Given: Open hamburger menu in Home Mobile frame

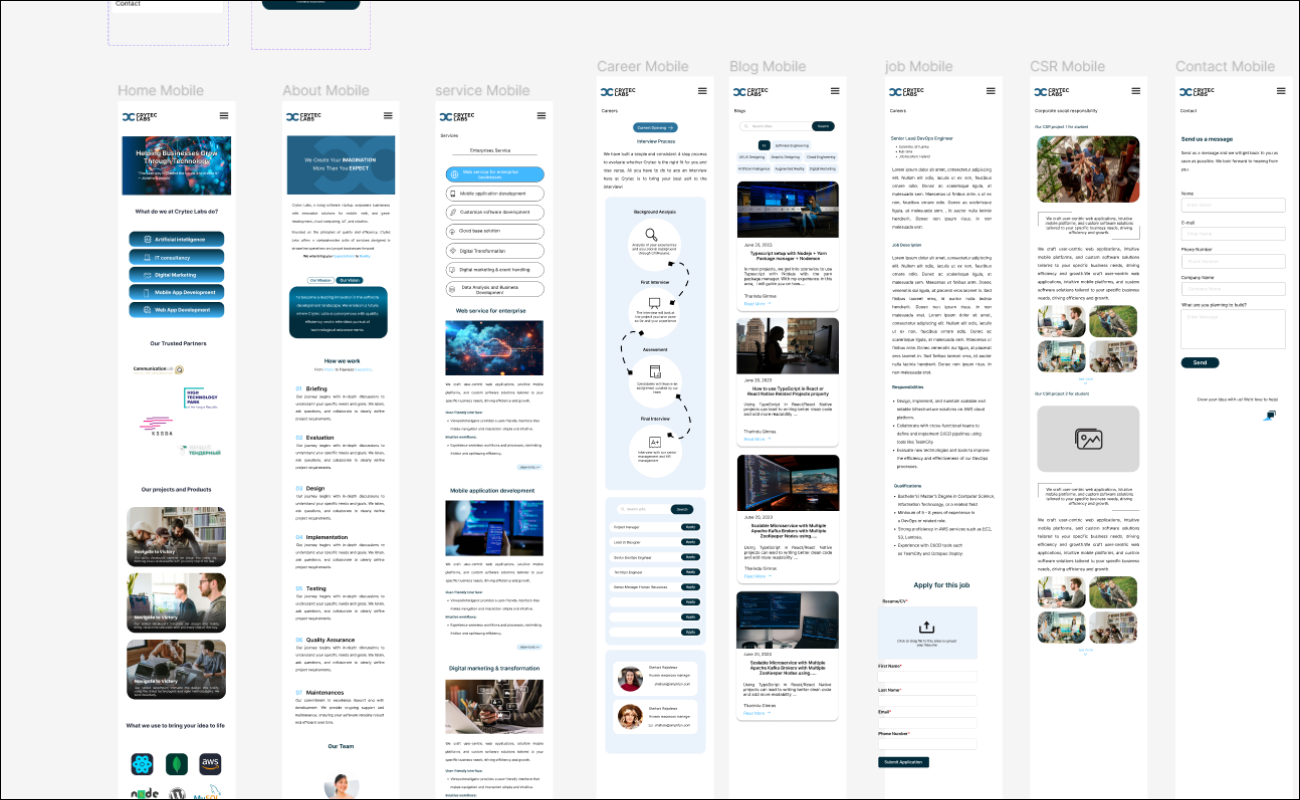Looking at the screenshot, I should 224,116.
